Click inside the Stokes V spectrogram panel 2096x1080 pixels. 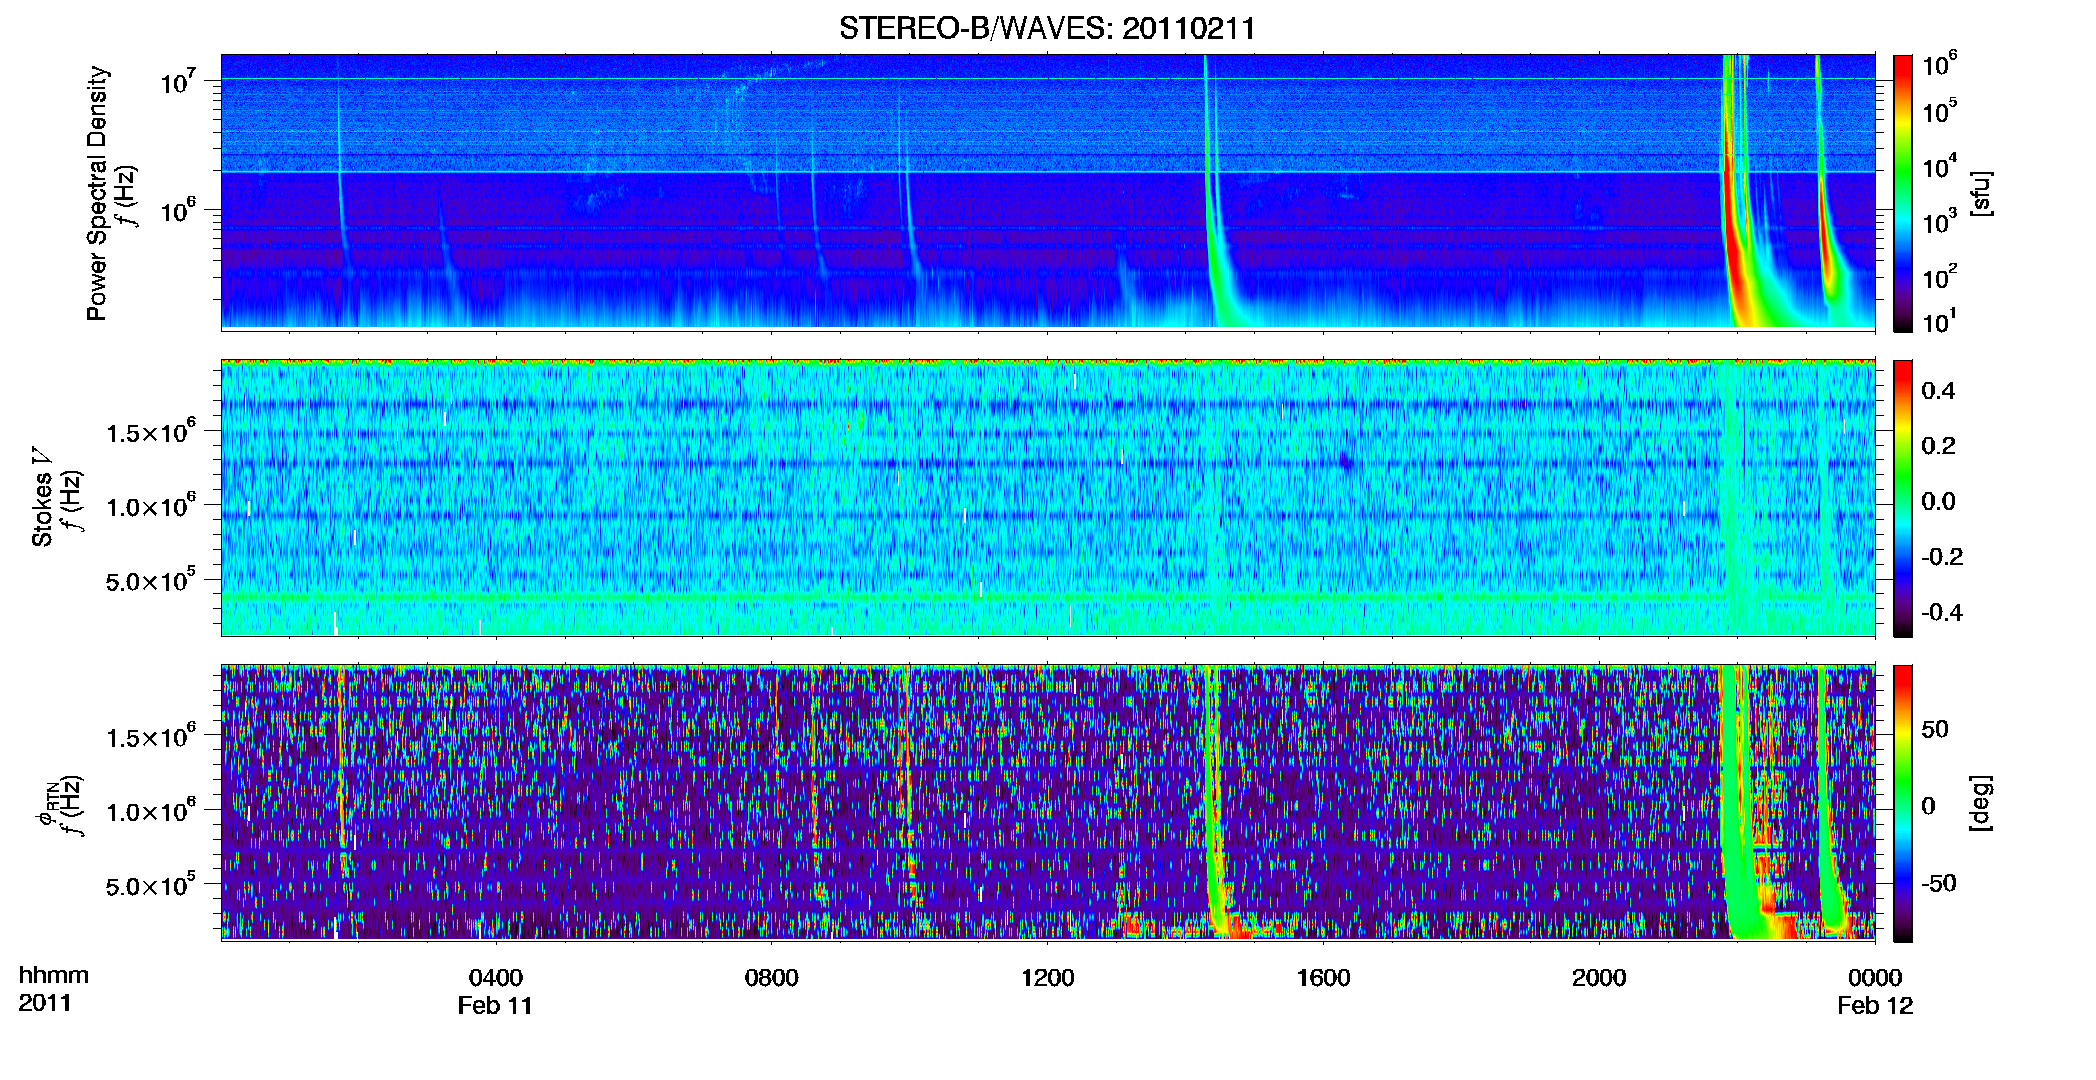coord(1048,497)
